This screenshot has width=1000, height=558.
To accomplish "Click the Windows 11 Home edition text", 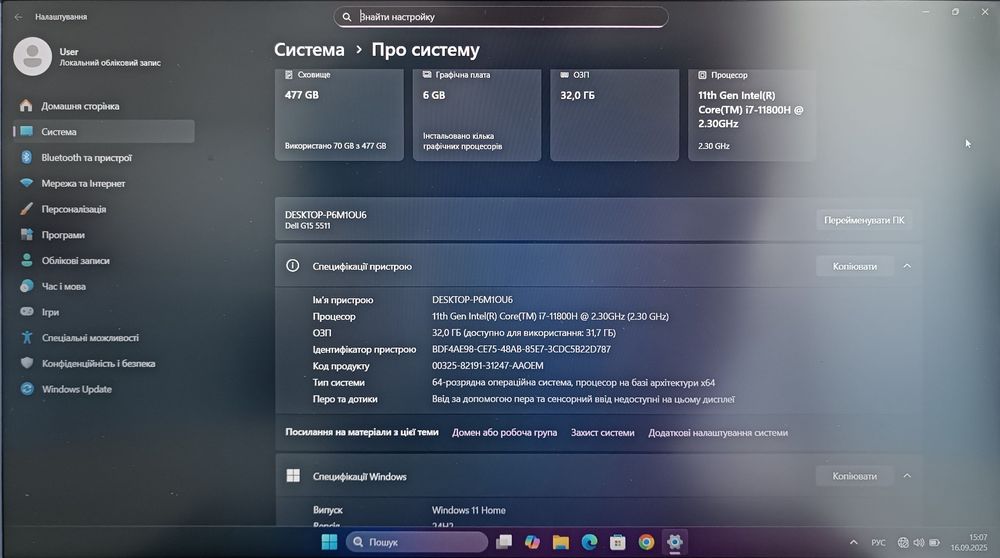I will (469, 510).
